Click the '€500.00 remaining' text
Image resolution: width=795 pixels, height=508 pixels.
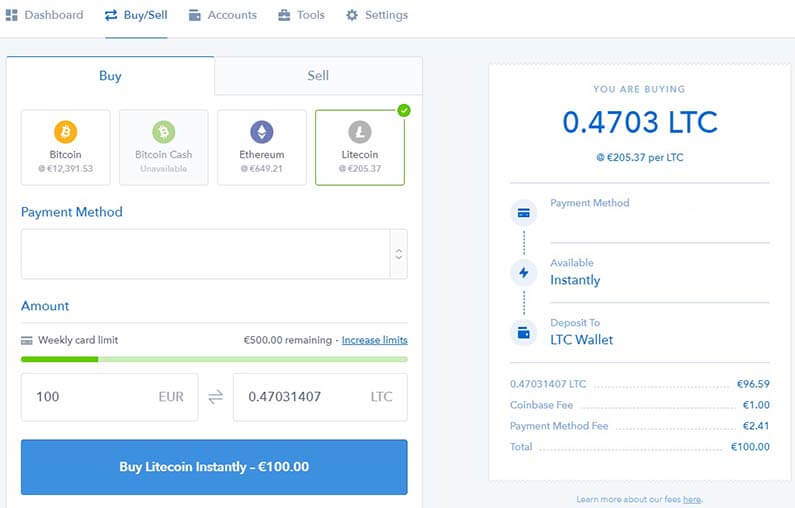tap(287, 340)
